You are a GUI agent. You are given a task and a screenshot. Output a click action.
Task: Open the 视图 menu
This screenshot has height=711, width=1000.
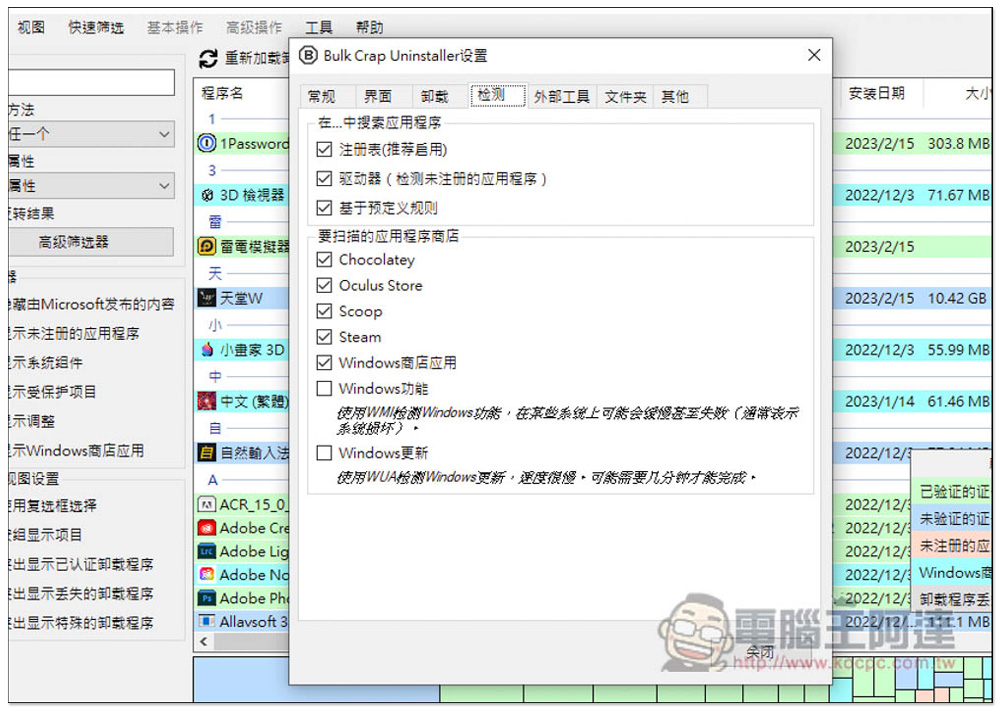click(x=31, y=27)
